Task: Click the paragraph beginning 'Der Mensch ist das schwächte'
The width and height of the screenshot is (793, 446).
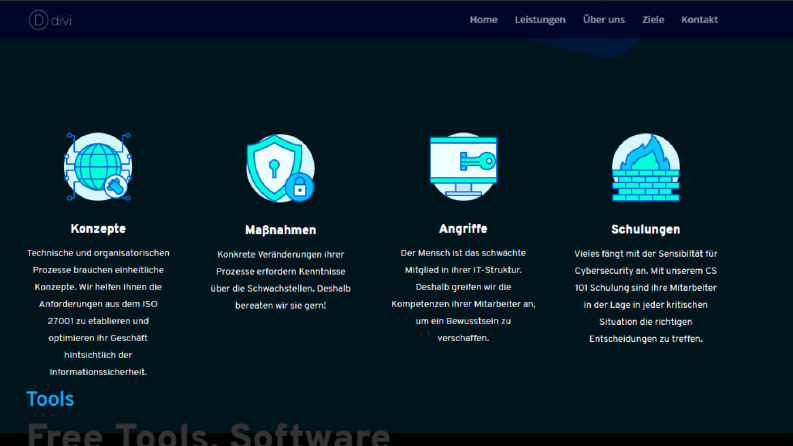Action: [x=463, y=295]
